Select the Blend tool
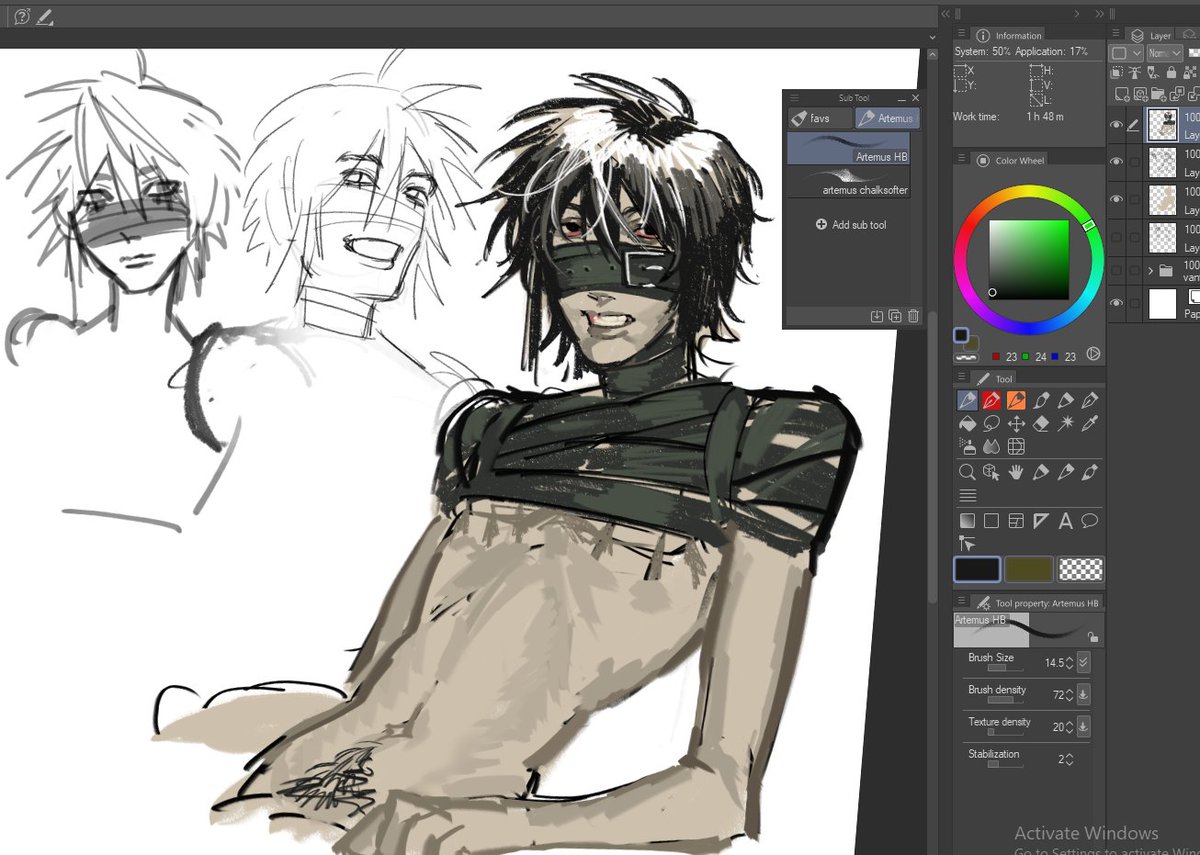The width and height of the screenshot is (1200, 855). click(x=992, y=447)
